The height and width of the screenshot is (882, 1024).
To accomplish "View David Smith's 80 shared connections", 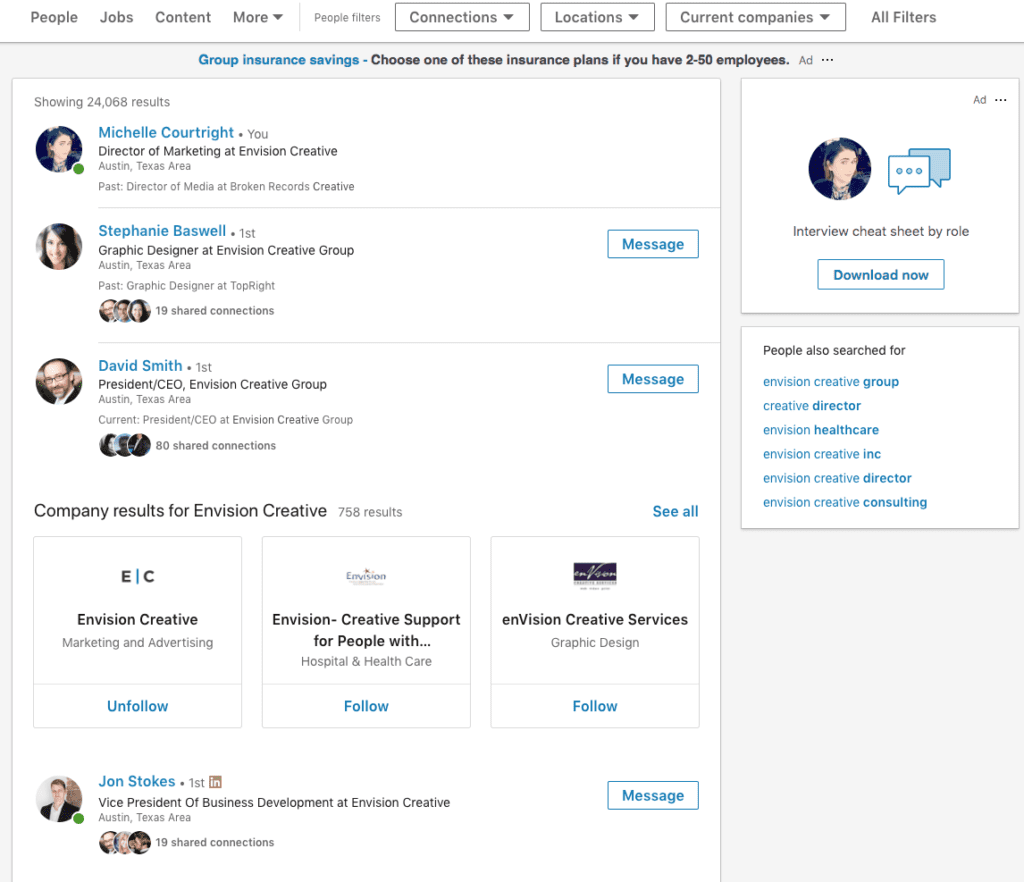I will click(216, 445).
